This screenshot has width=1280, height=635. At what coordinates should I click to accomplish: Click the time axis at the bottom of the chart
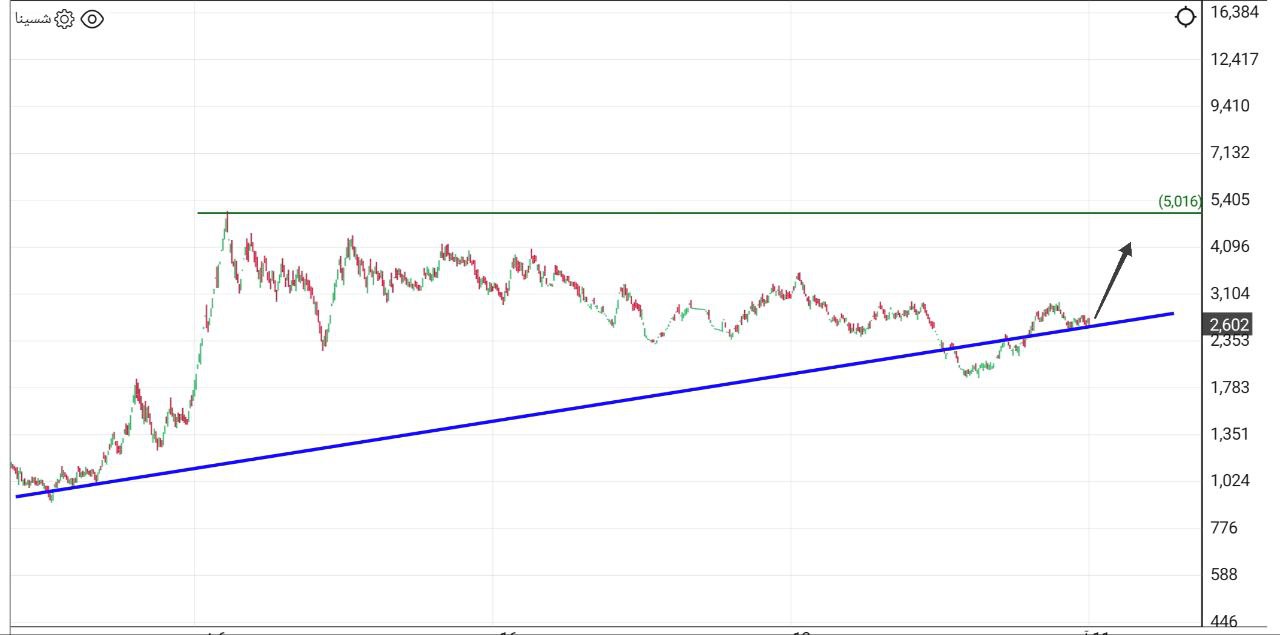(600, 630)
